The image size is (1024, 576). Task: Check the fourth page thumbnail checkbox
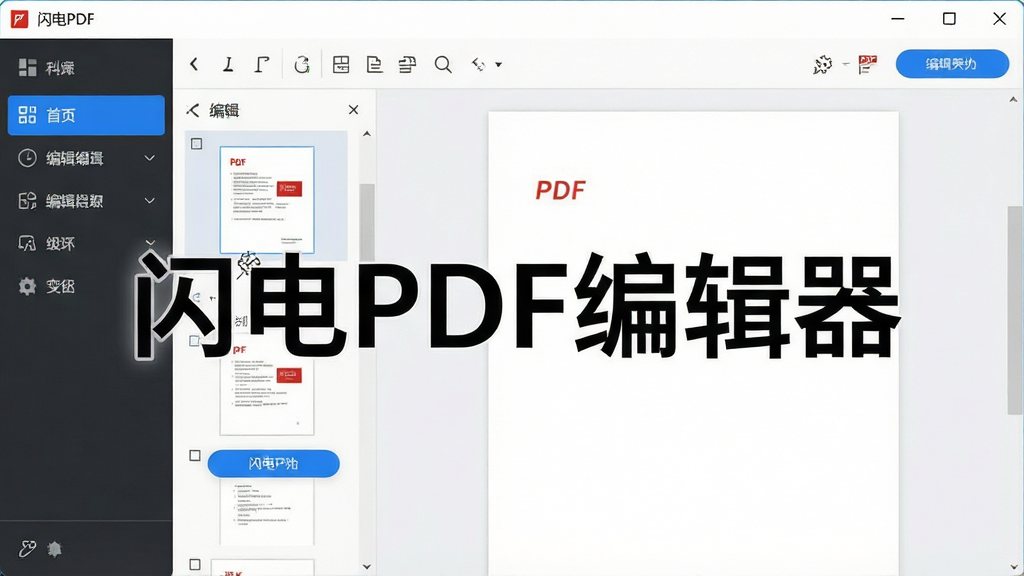point(195,564)
